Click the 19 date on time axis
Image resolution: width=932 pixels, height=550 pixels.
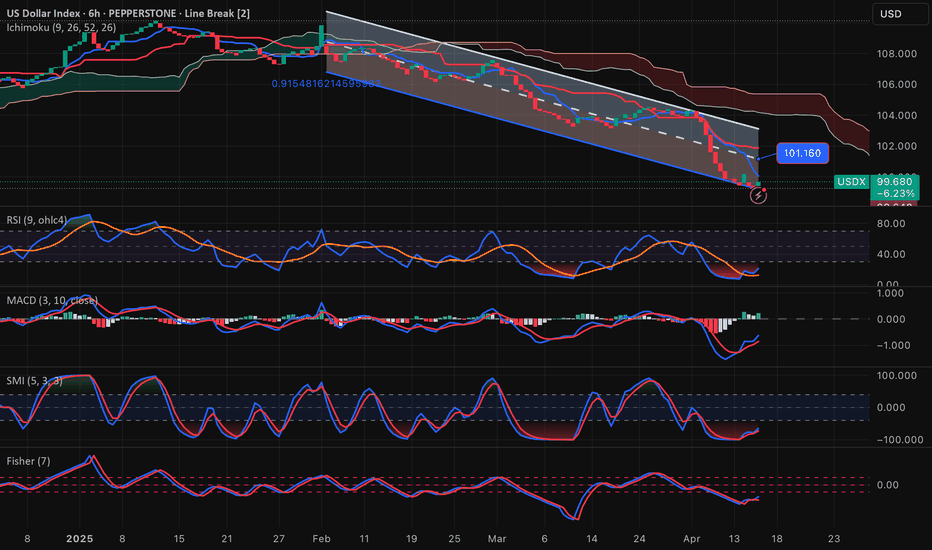[x=411, y=539]
